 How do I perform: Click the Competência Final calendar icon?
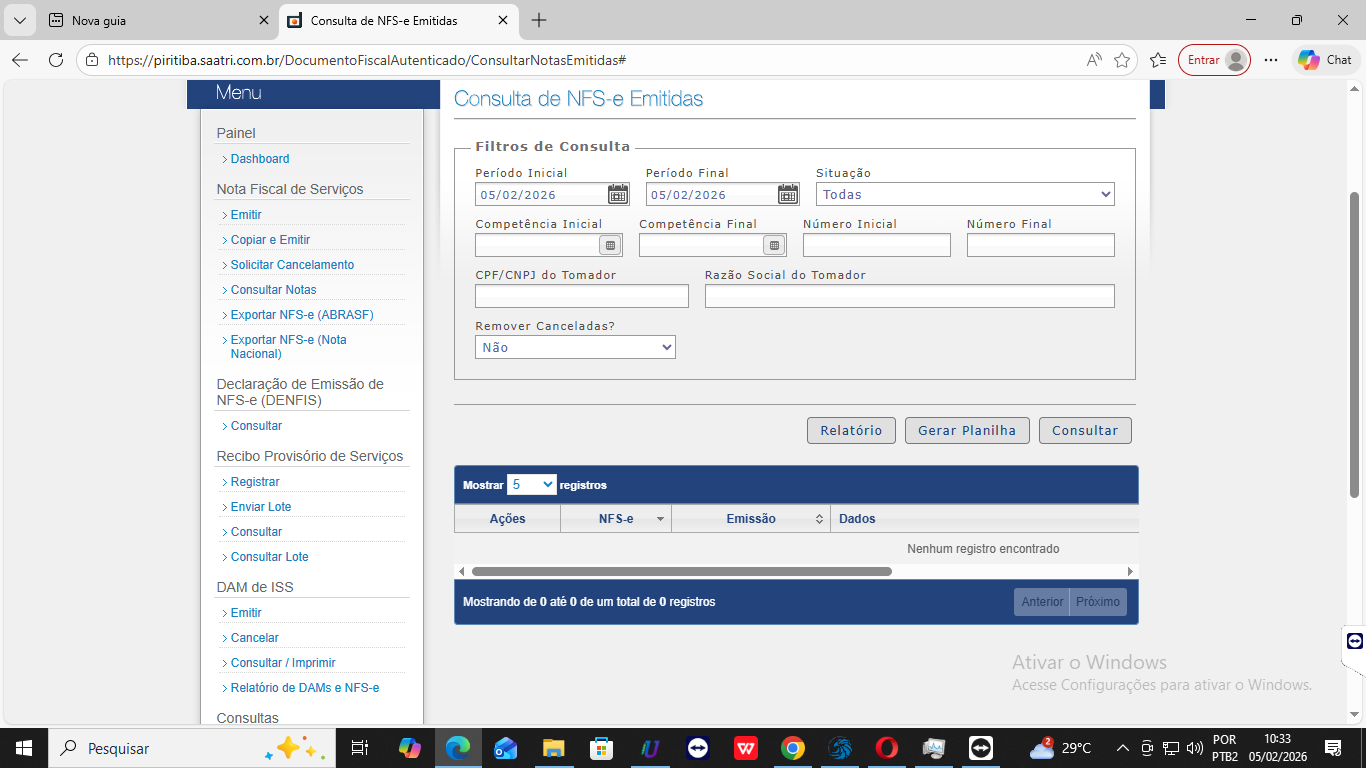click(773, 245)
